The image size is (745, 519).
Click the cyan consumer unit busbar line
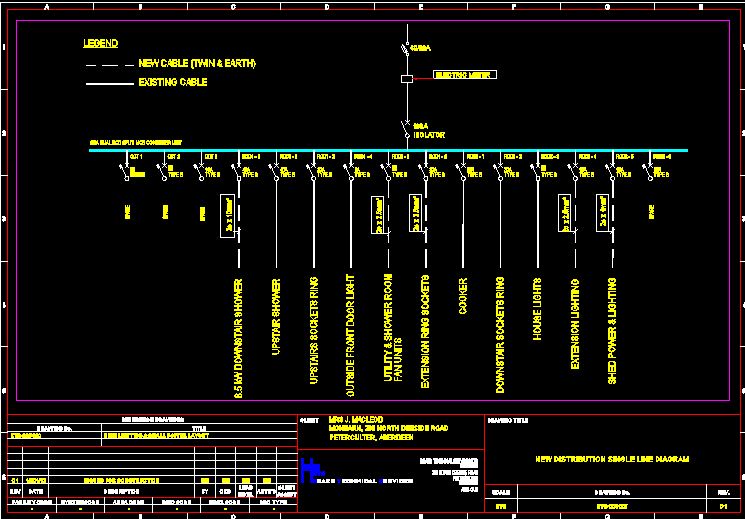click(388, 151)
